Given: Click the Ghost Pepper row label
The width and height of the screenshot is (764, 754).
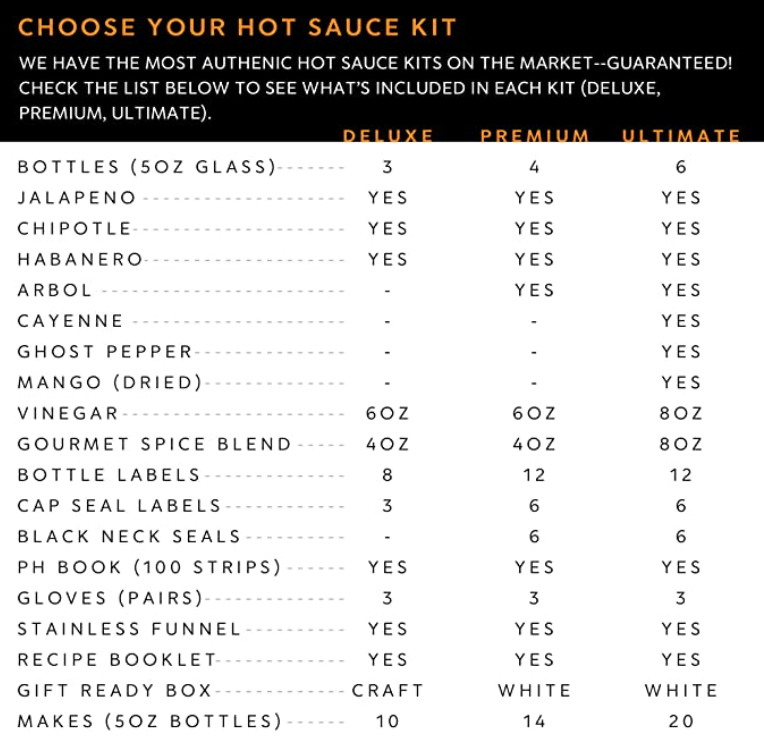Looking at the screenshot, I should (x=105, y=352).
